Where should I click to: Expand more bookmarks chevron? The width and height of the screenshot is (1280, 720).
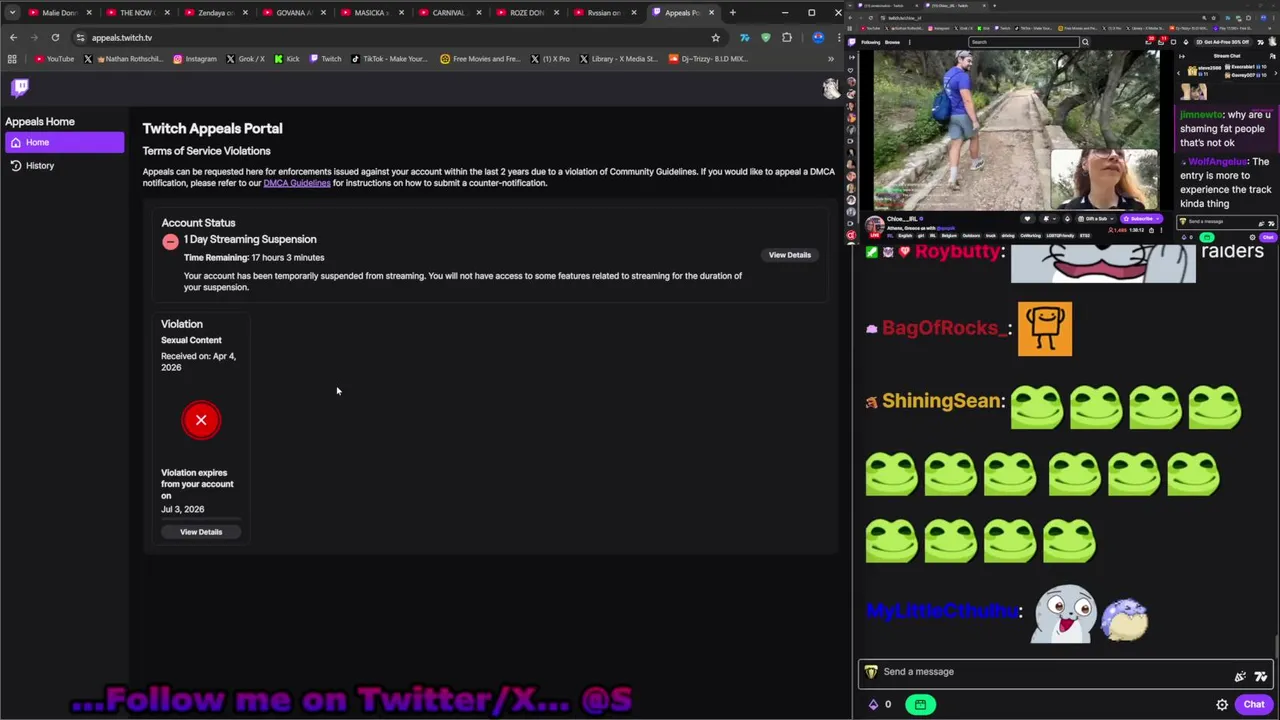coord(830,59)
